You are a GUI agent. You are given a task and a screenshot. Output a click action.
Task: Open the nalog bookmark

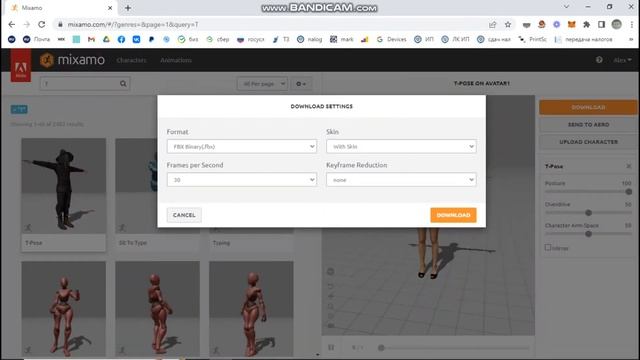pos(309,39)
